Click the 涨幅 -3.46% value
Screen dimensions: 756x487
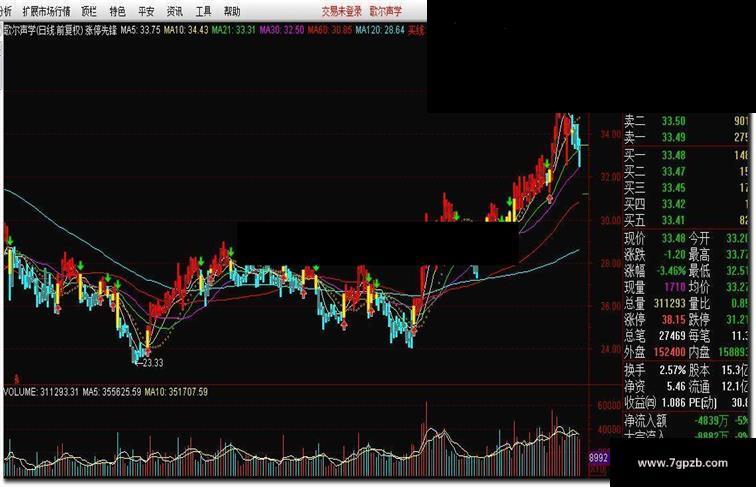[671, 271]
